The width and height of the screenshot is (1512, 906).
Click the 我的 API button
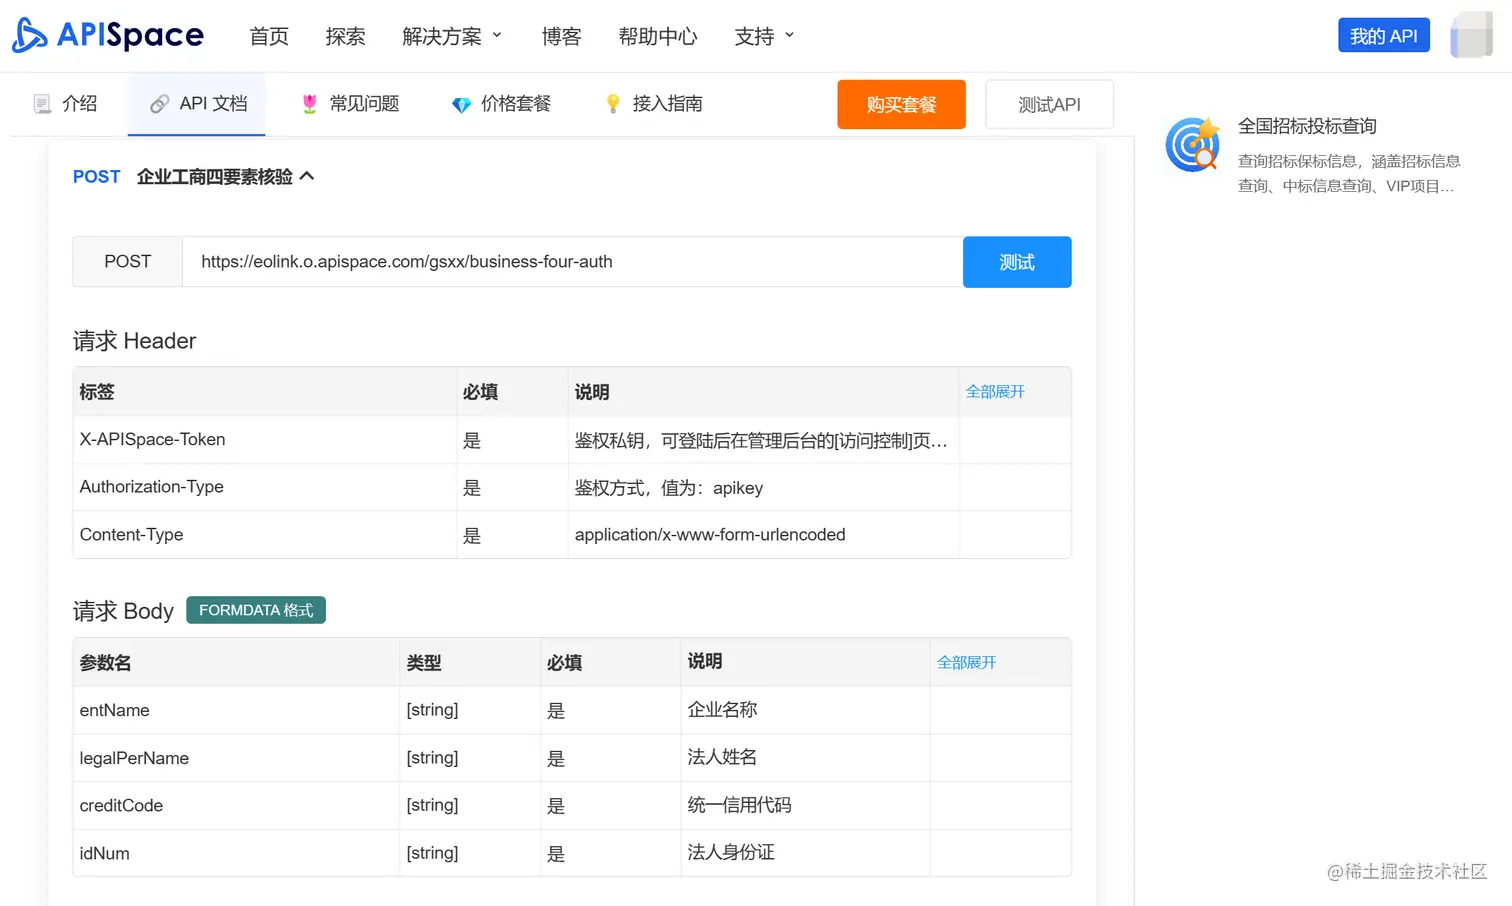[1384, 36]
